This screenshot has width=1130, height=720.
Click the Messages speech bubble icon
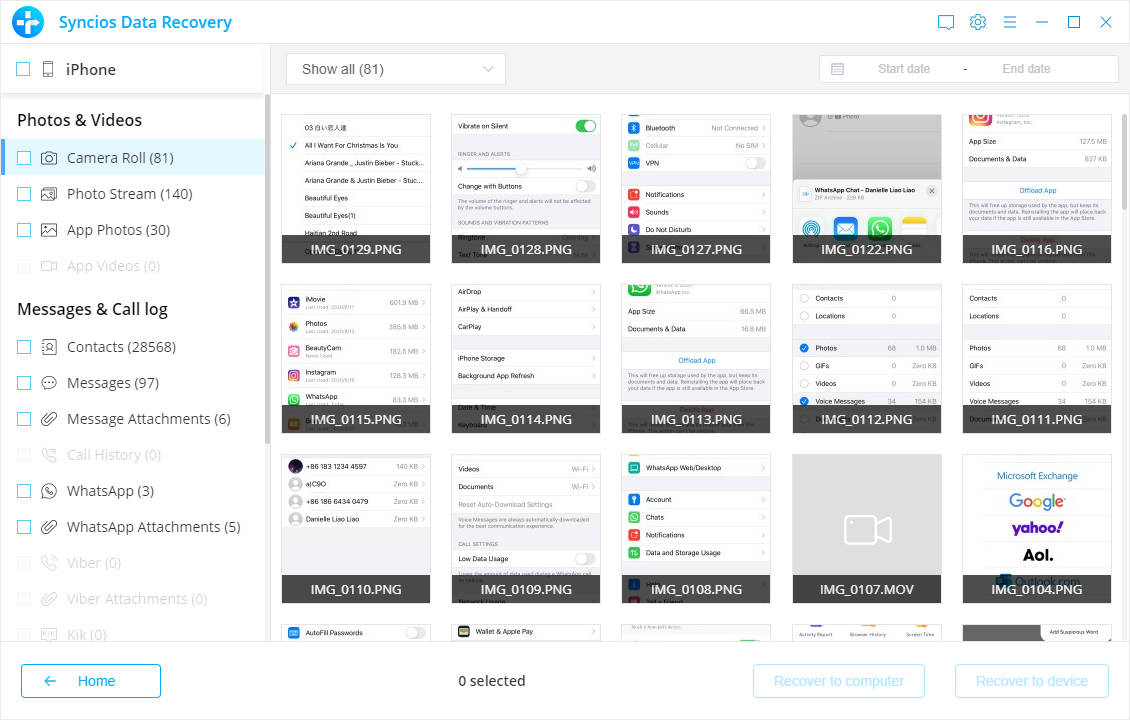tap(49, 383)
